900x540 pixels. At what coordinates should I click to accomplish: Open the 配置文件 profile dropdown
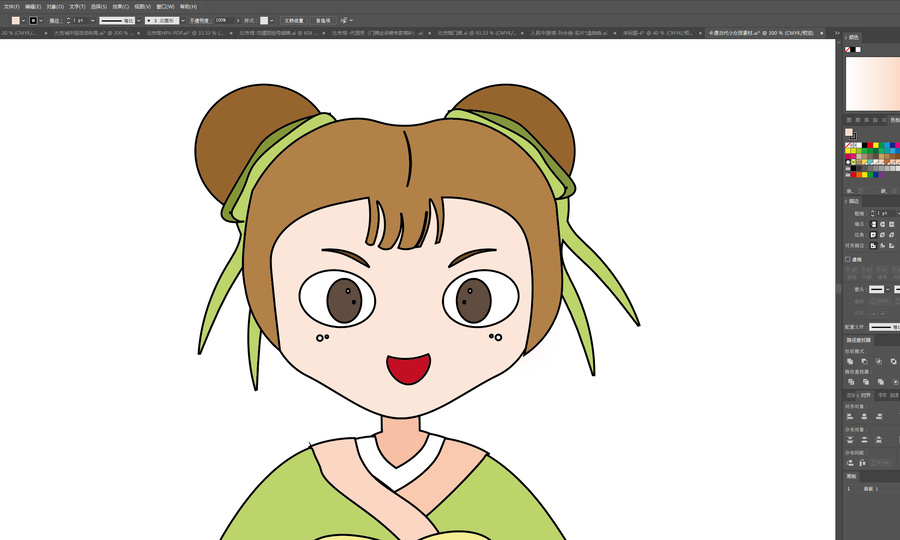pyautogui.click(x=885, y=327)
